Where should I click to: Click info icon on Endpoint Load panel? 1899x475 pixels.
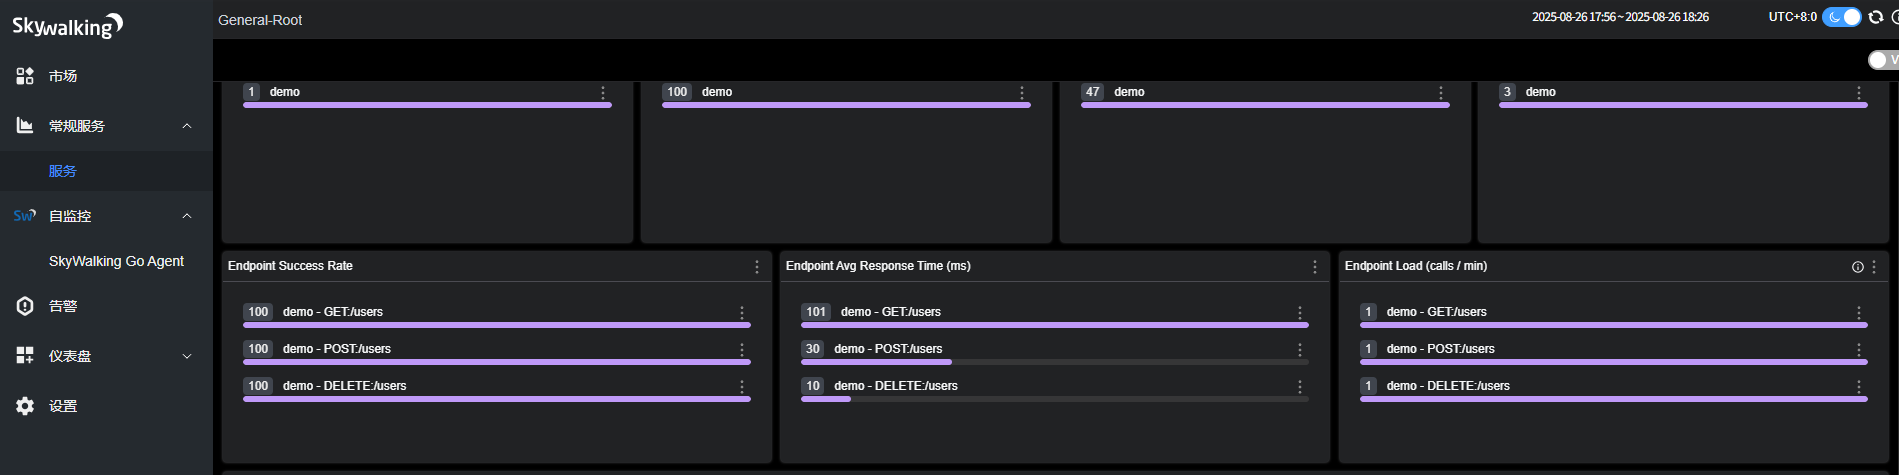[1857, 267]
